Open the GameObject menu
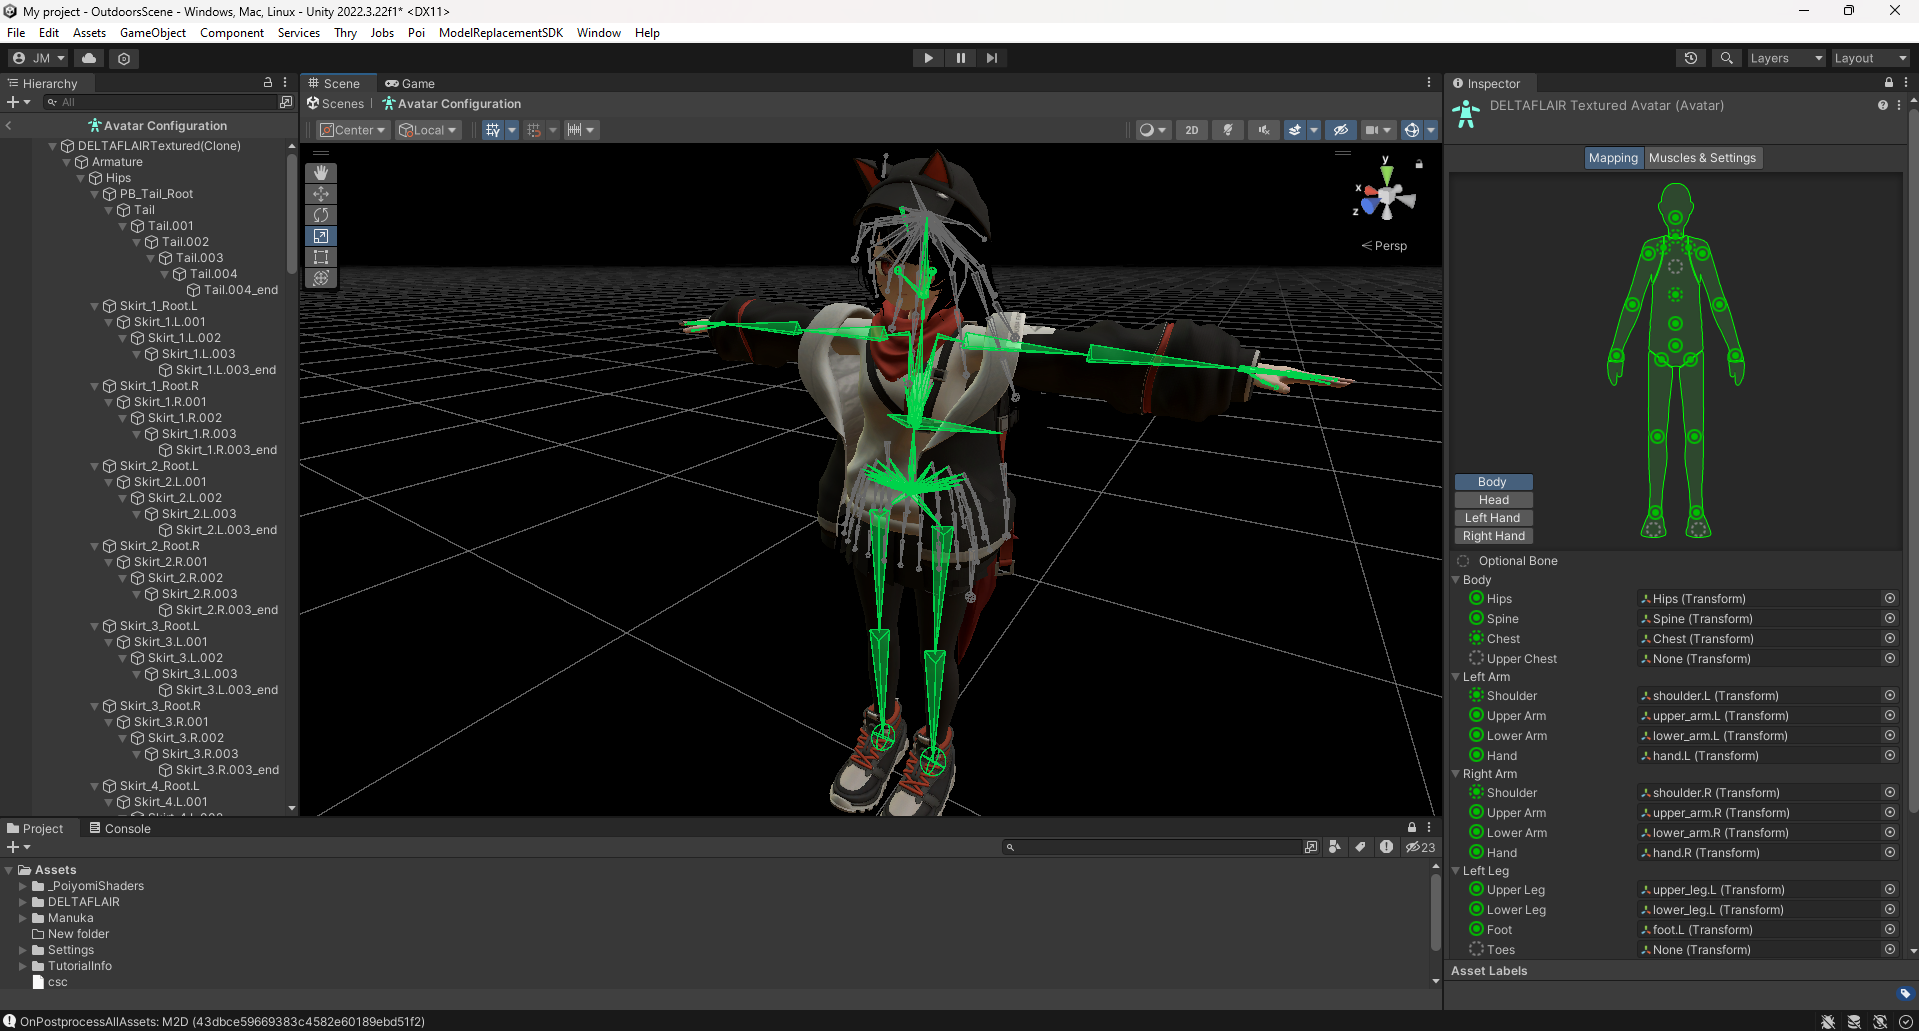Screen dimensions: 1919x1031 point(152,33)
